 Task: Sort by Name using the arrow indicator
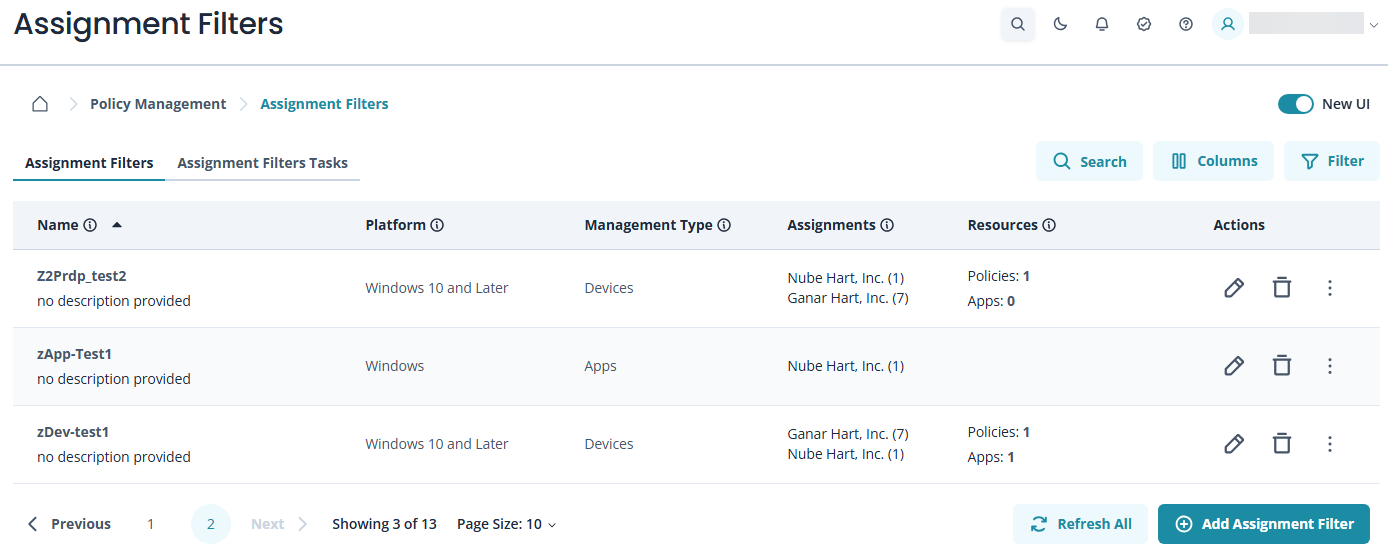coord(117,225)
